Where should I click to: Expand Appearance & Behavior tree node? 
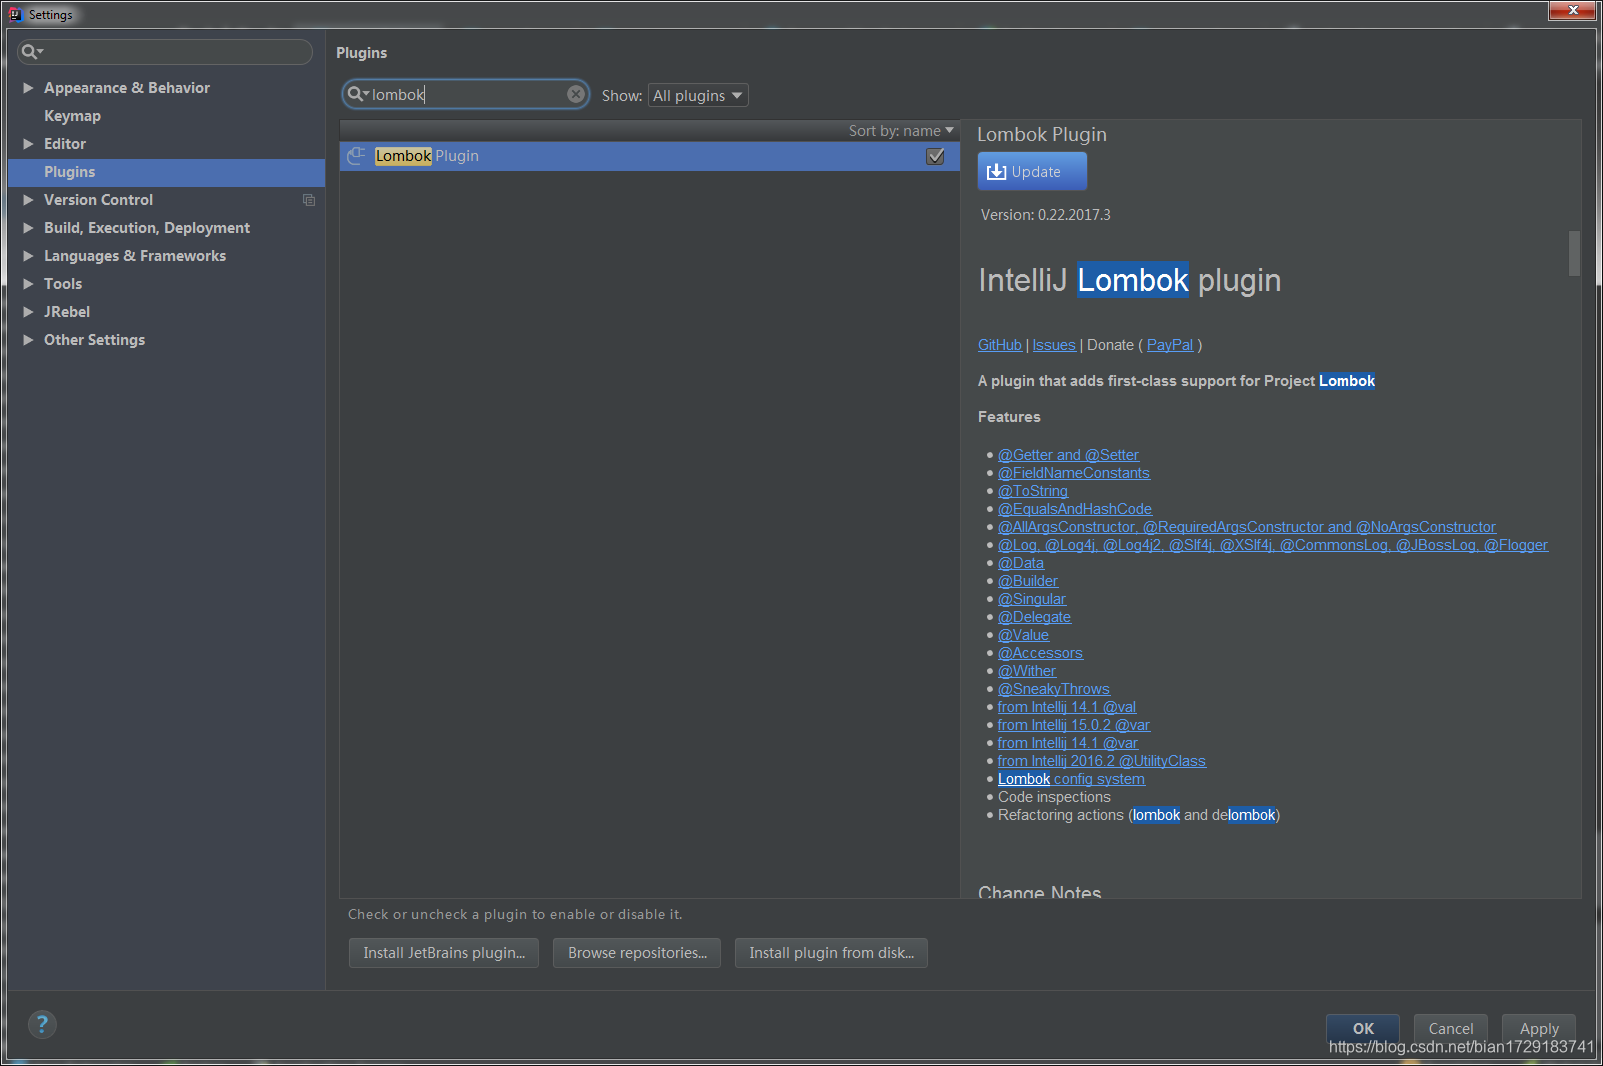coord(28,88)
